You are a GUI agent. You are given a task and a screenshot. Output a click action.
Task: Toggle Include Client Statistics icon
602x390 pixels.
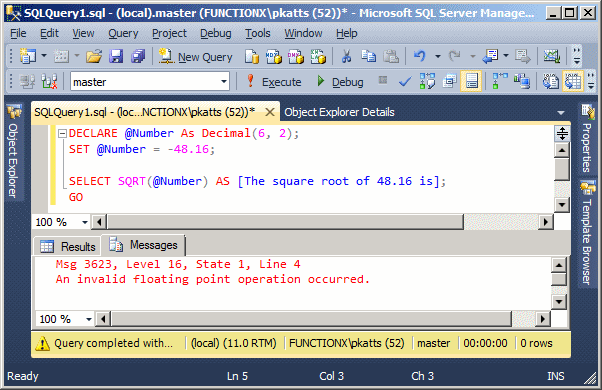tap(522, 81)
